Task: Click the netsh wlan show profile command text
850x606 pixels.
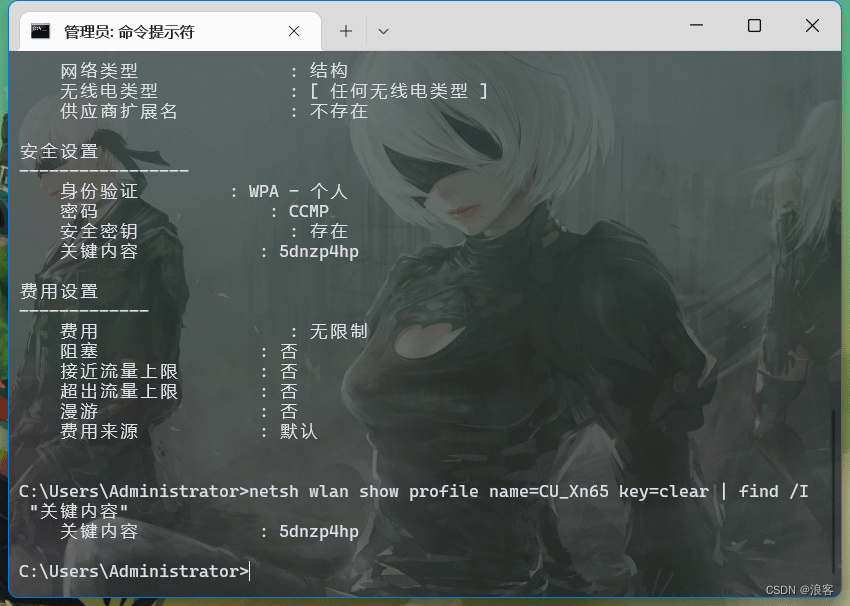Action: coord(529,492)
